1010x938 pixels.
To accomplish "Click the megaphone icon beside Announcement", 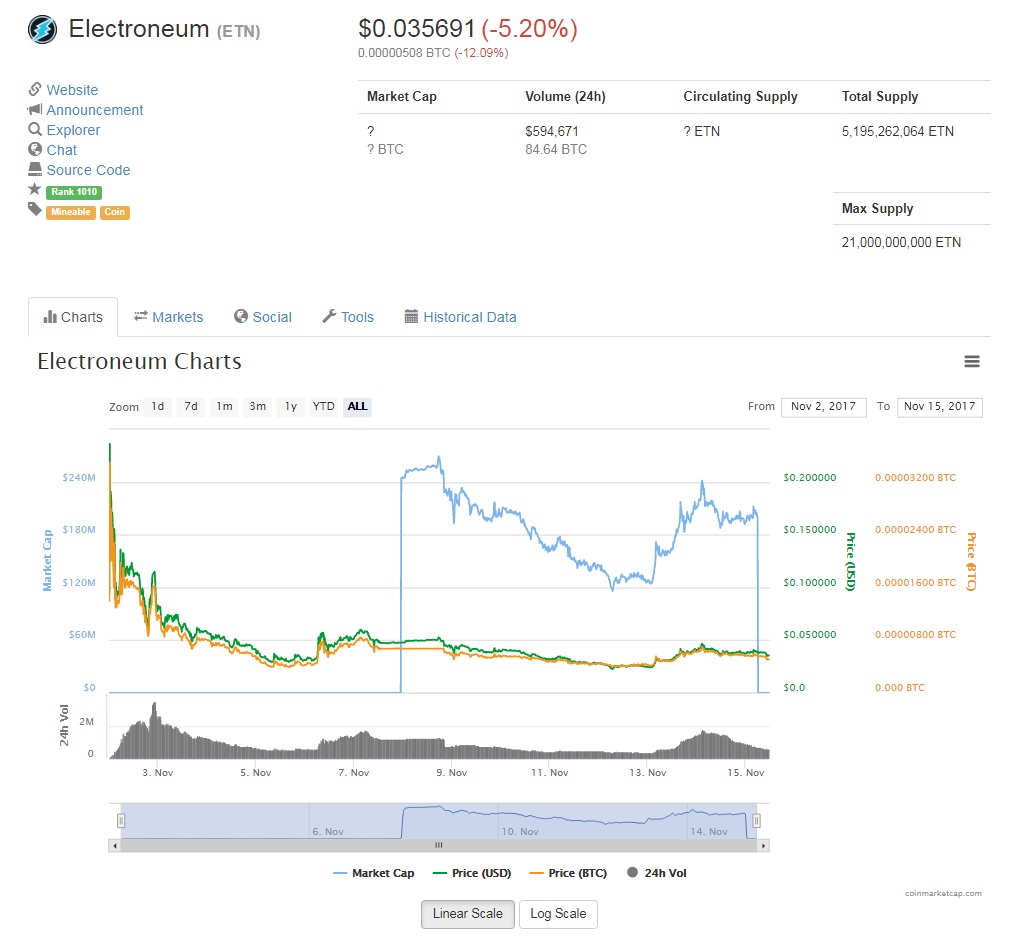I will point(35,109).
